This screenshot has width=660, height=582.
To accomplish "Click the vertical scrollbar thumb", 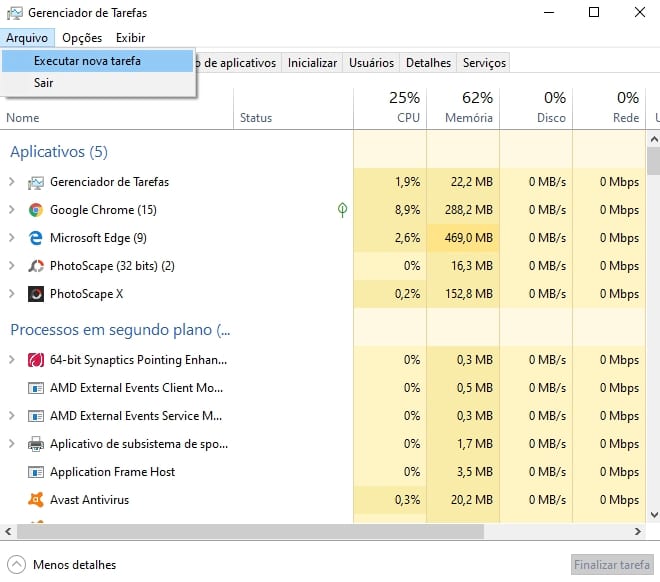I will [654, 161].
